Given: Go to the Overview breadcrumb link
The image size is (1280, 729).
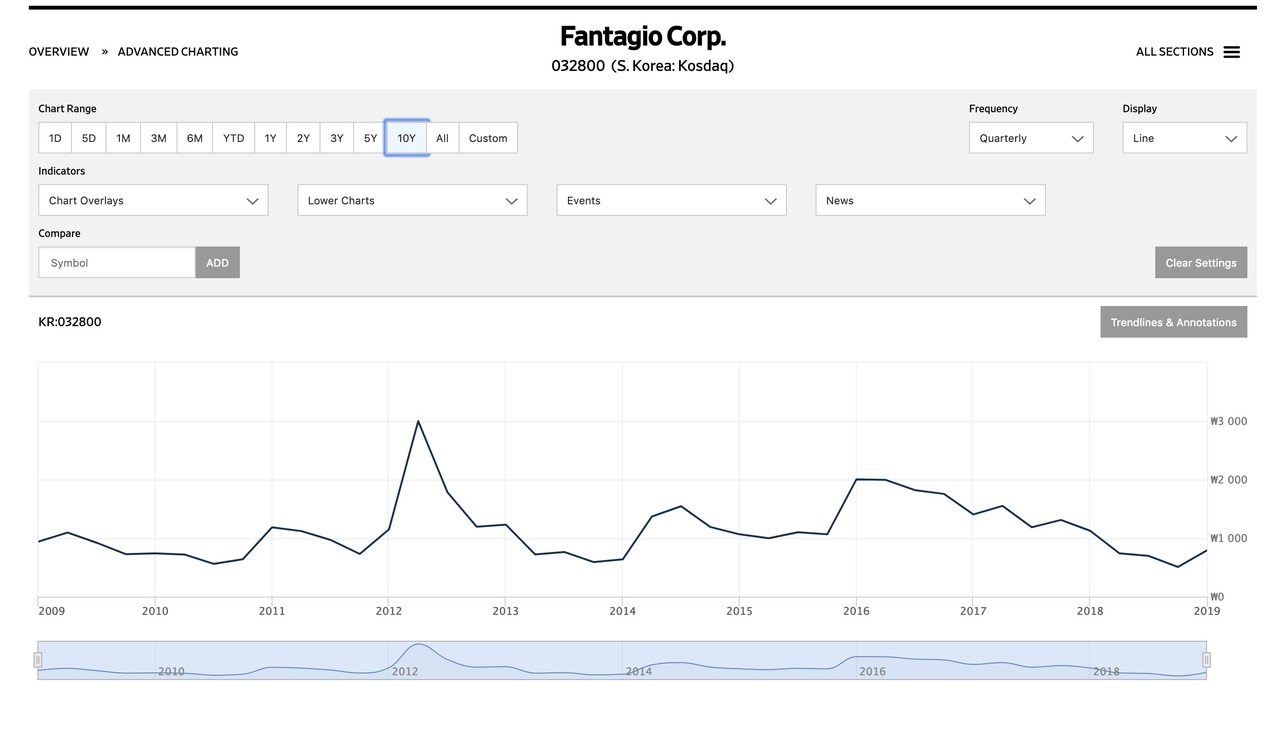Looking at the screenshot, I should pyautogui.click(x=59, y=52).
